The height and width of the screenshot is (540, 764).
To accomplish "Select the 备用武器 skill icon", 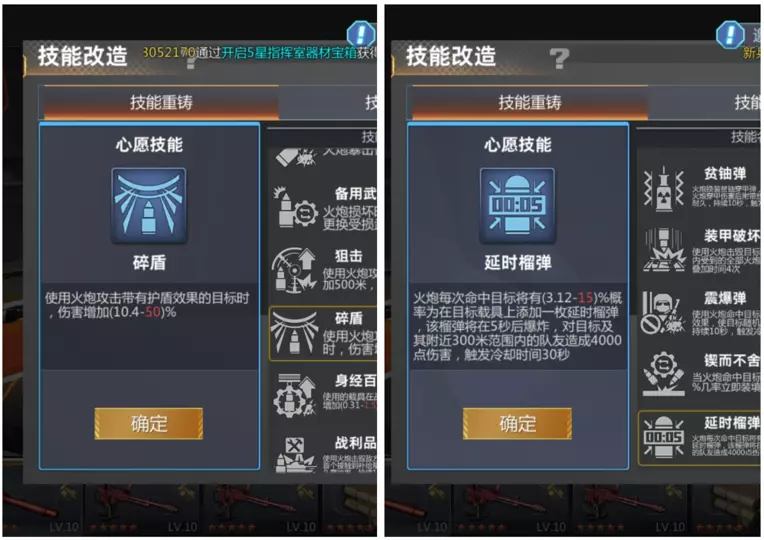I will pyautogui.click(x=294, y=208).
